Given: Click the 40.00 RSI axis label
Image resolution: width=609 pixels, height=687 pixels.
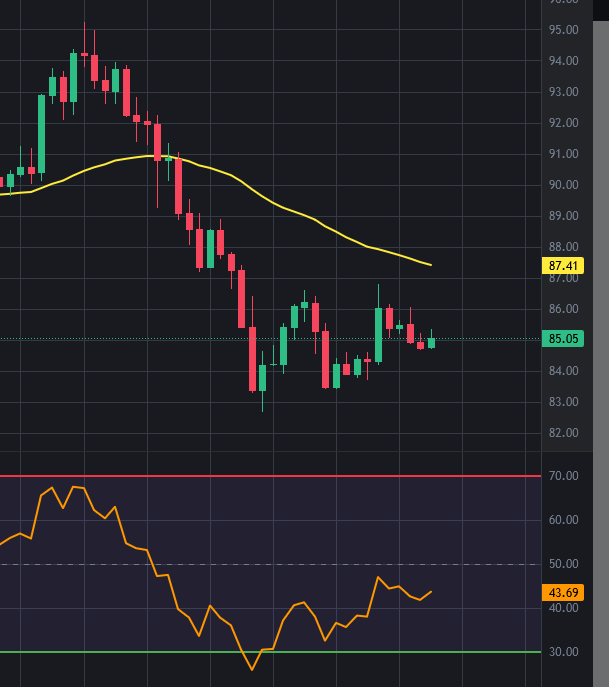Looking at the screenshot, I should (x=563, y=608).
